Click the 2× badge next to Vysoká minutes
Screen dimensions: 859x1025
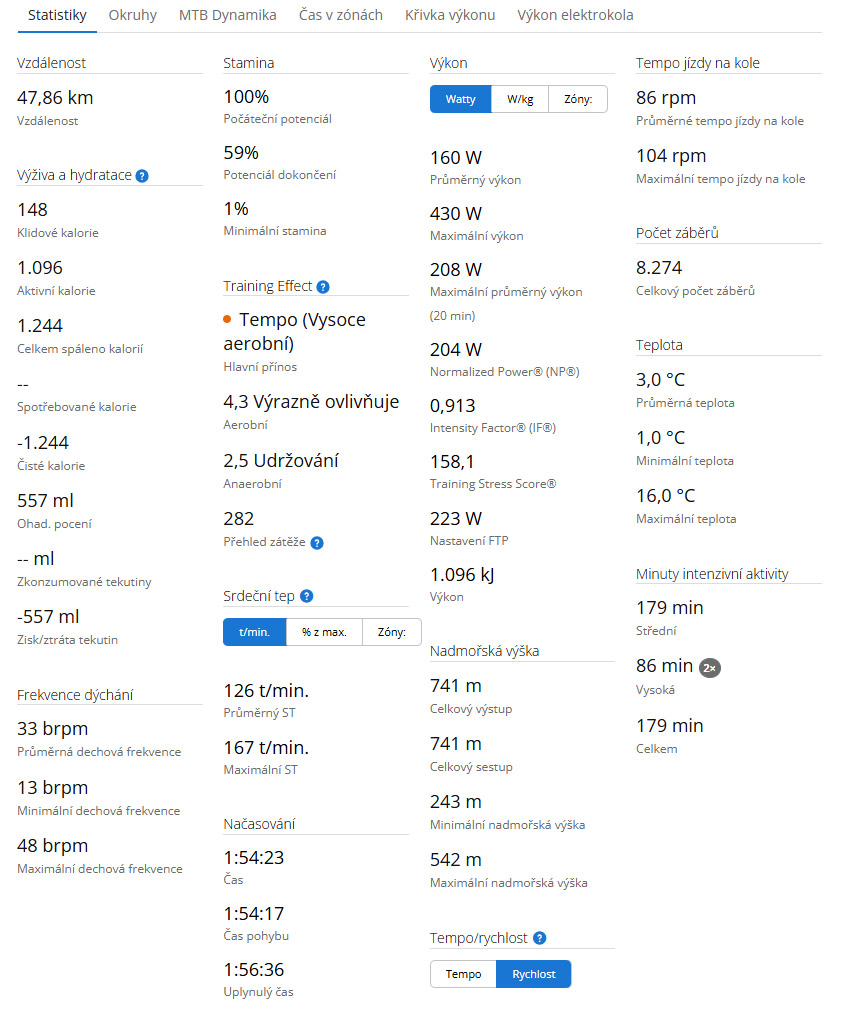[x=709, y=667]
